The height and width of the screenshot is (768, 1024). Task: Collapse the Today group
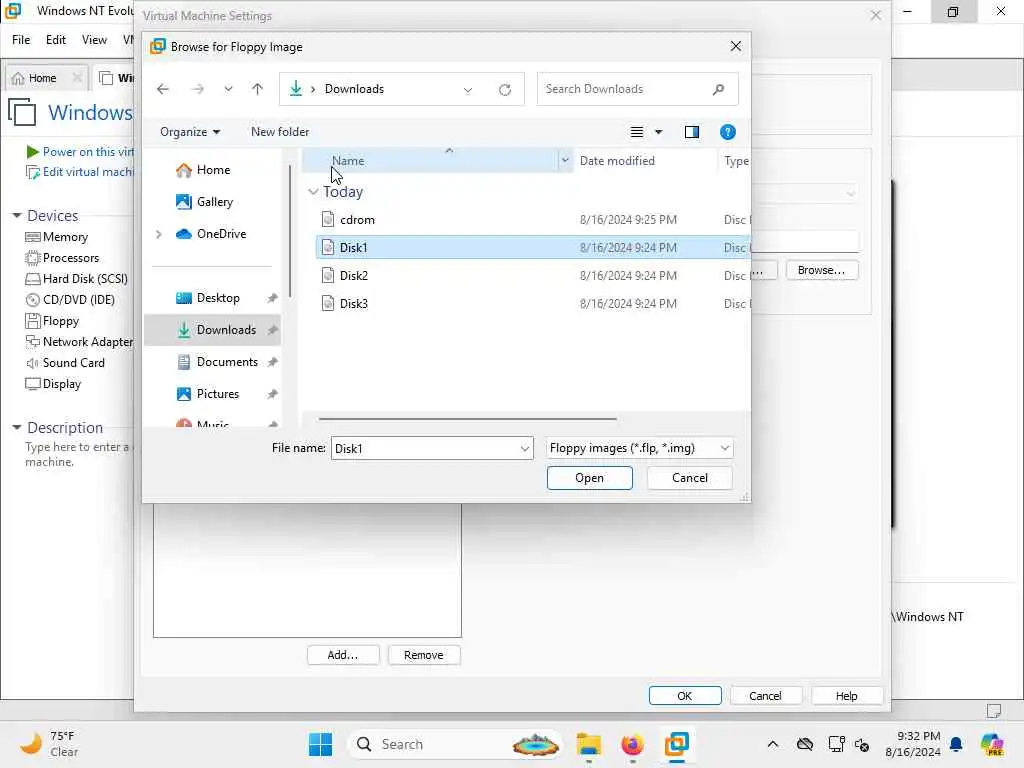click(313, 192)
